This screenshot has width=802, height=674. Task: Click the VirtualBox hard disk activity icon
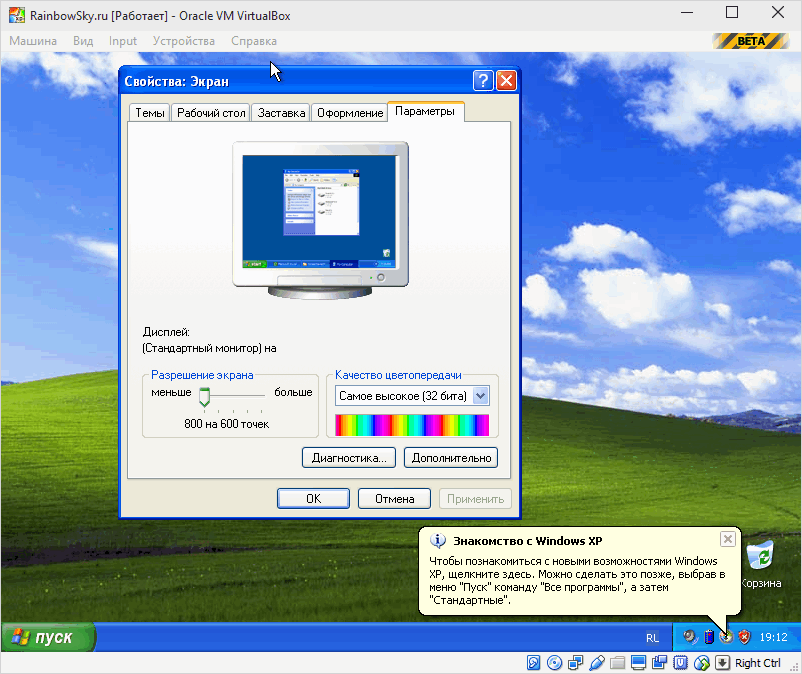[x=534, y=663]
